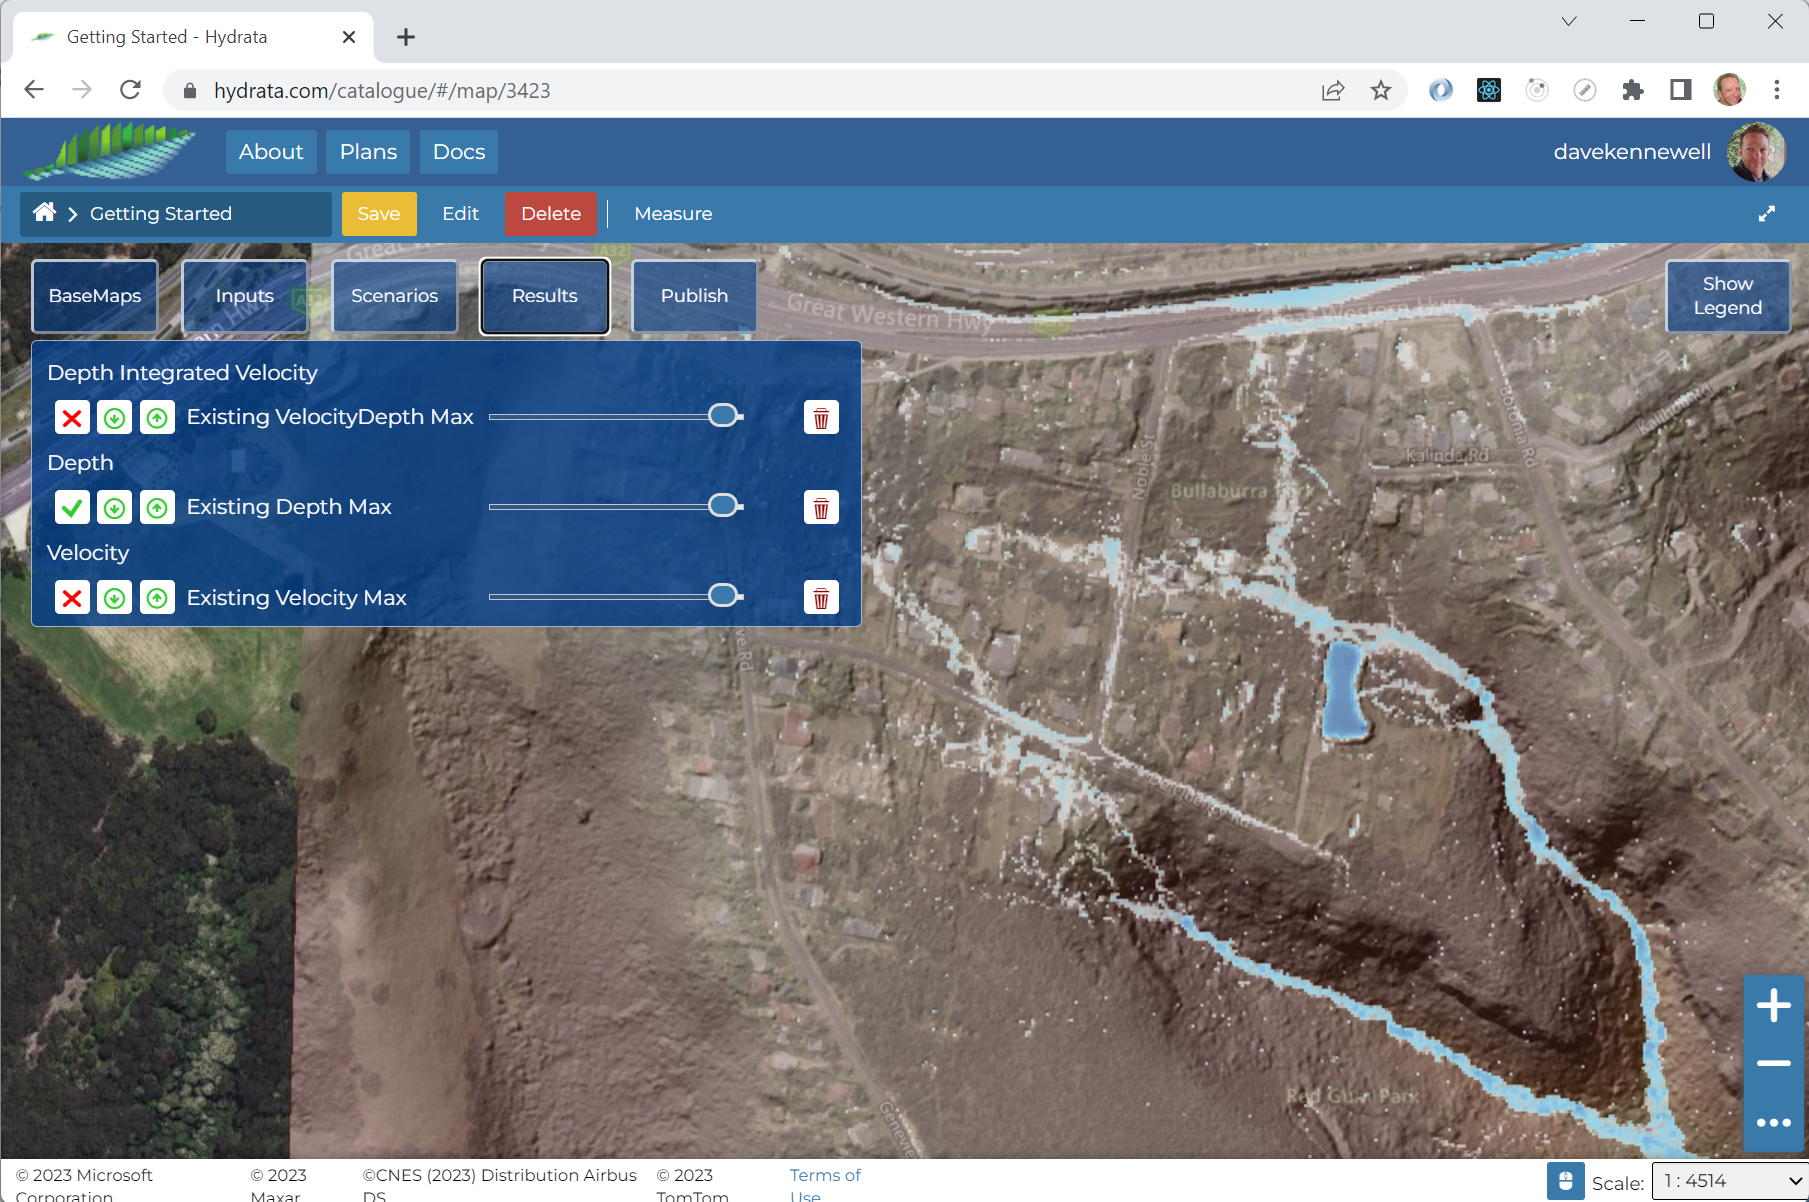Click the home icon in breadcrumb

point(44,213)
